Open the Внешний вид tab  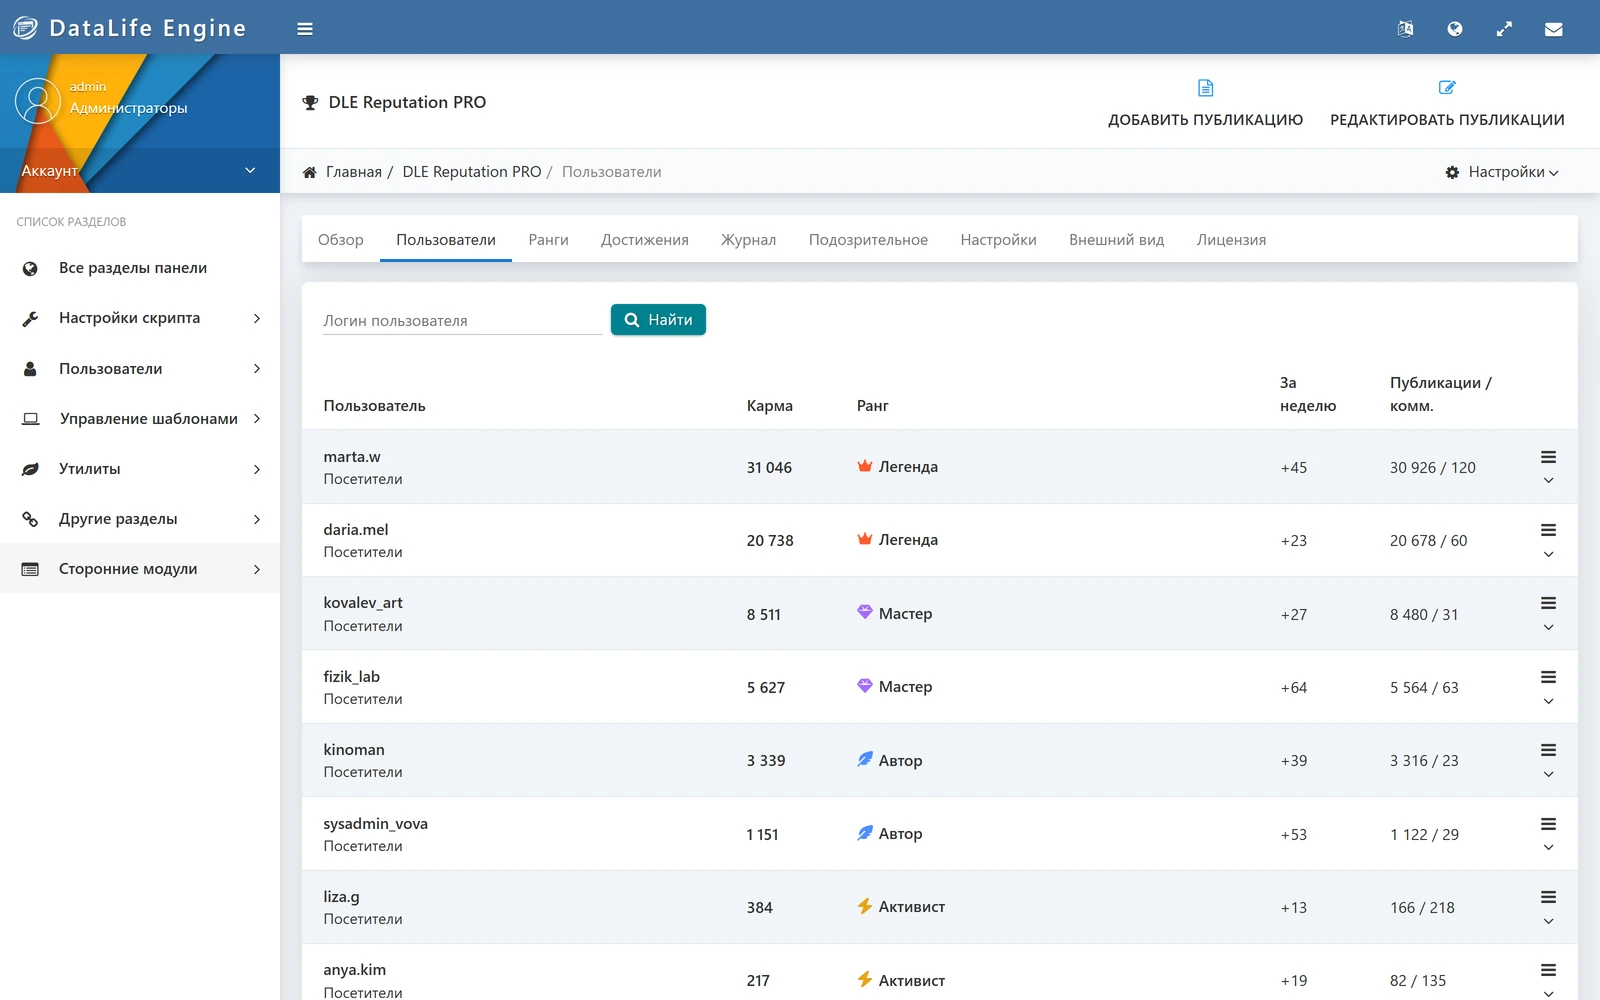(1117, 240)
